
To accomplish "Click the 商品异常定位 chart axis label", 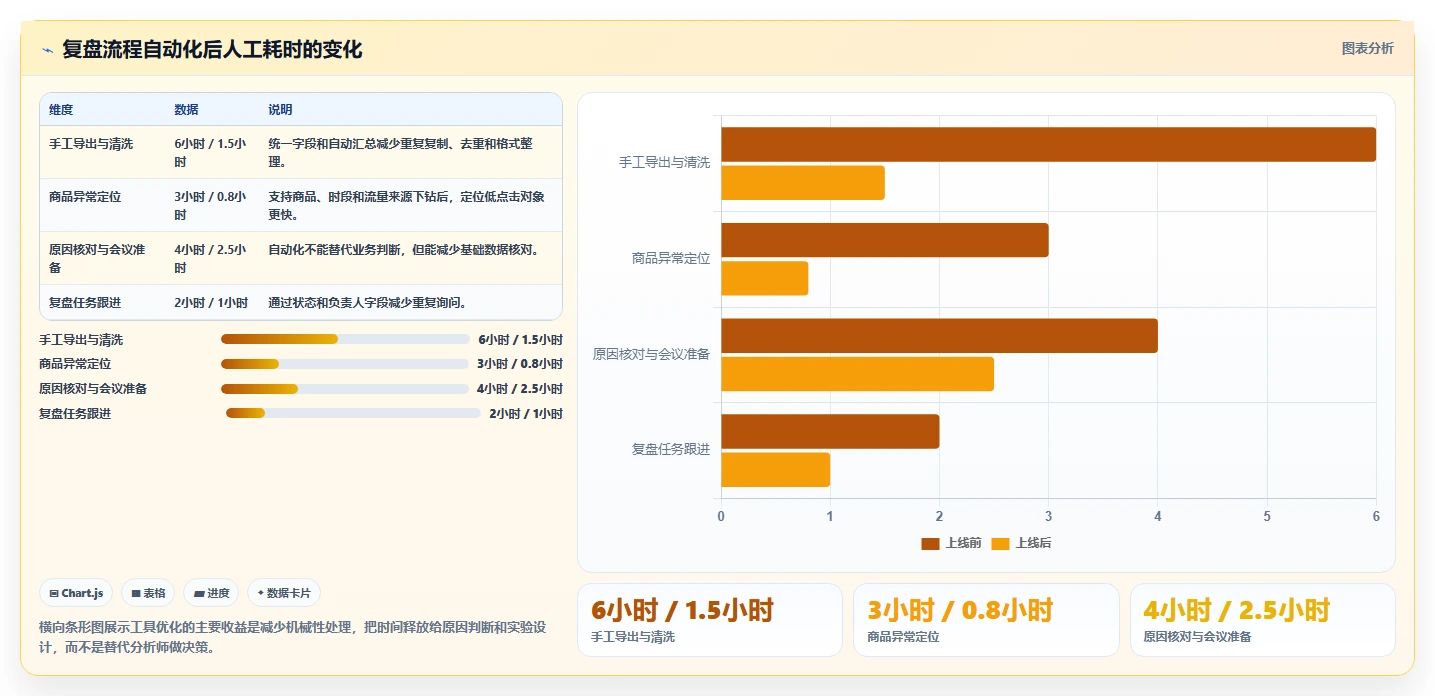I will pos(670,258).
